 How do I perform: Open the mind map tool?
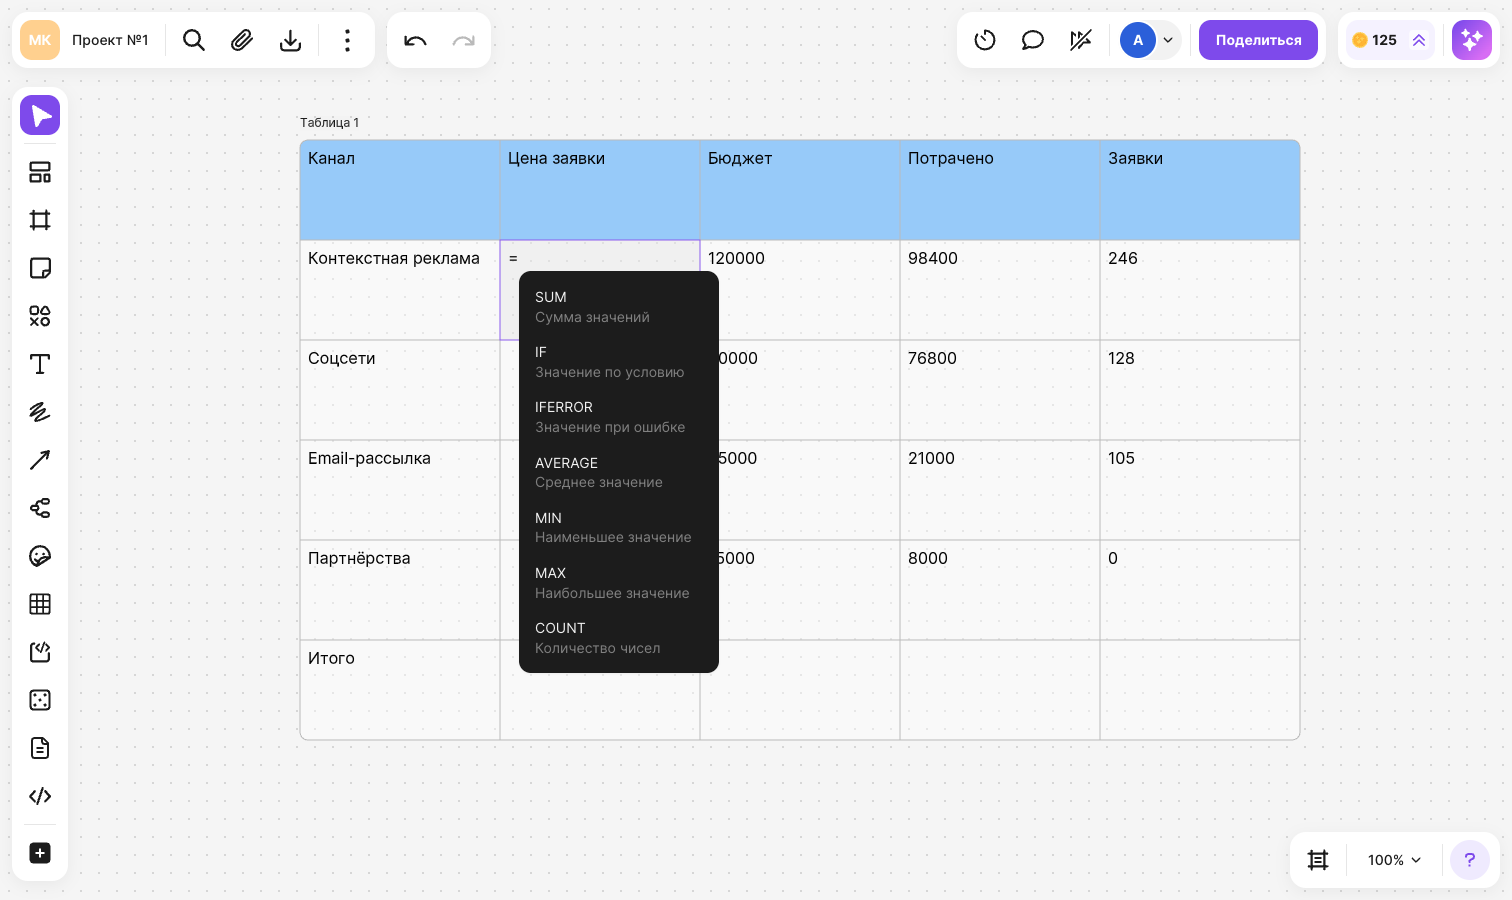(40, 508)
